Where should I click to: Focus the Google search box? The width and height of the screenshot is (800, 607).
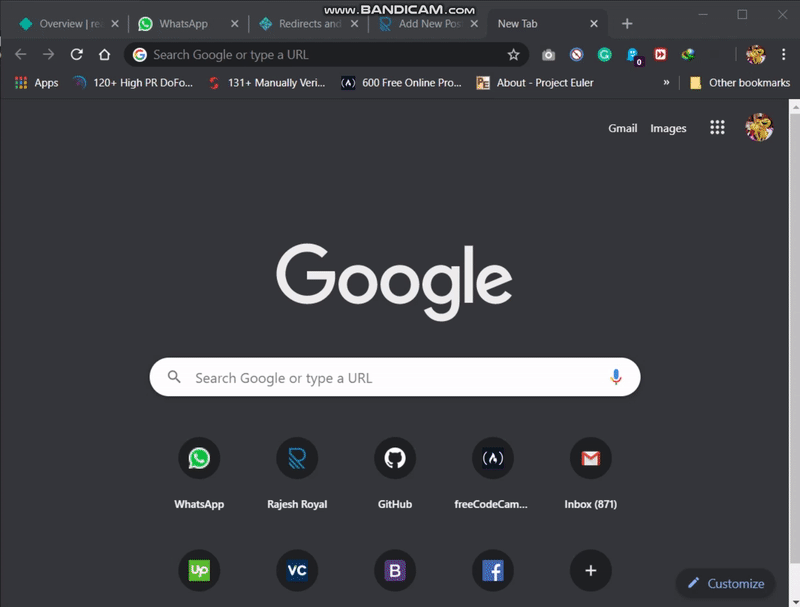395,377
